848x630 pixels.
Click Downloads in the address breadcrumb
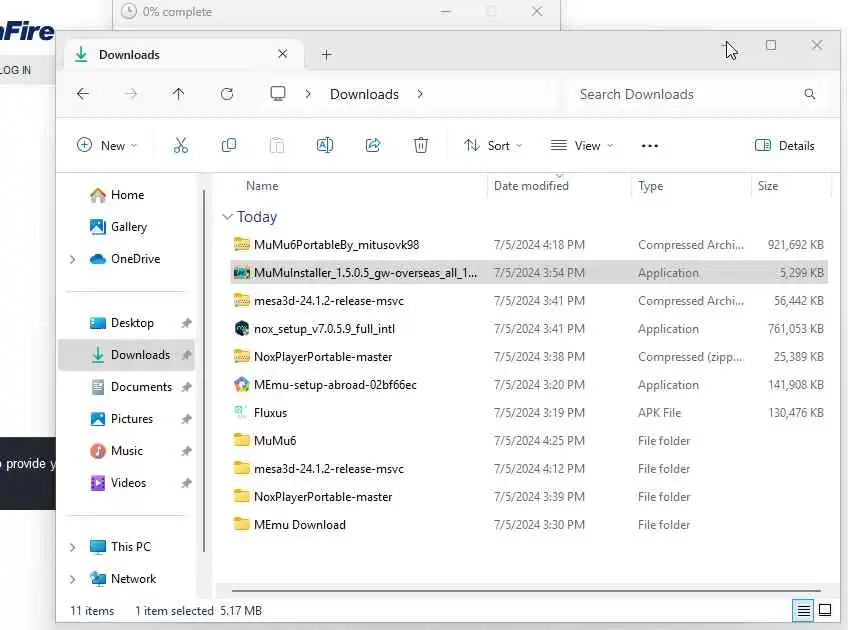(x=365, y=94)
